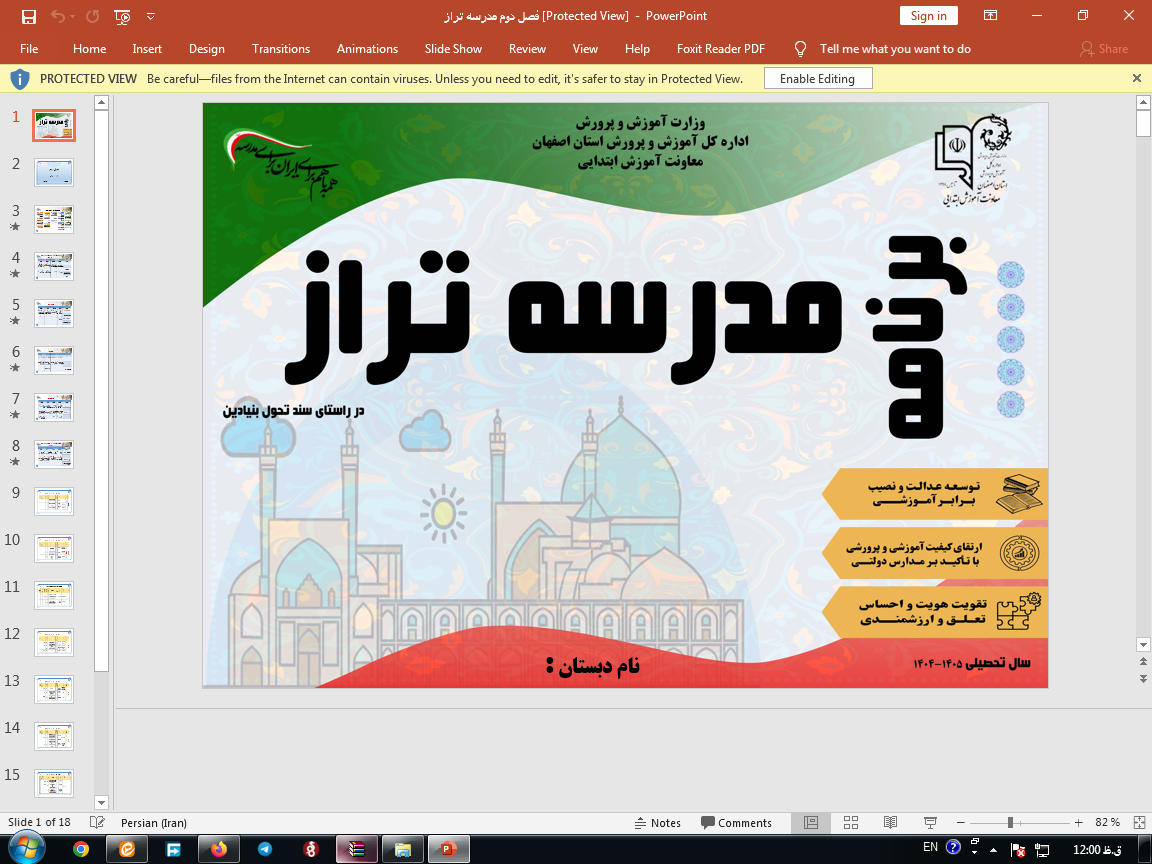Toggle Normal view in the status bar
Viewport: 1152px width, 864px height.
[x=811, y=823]
